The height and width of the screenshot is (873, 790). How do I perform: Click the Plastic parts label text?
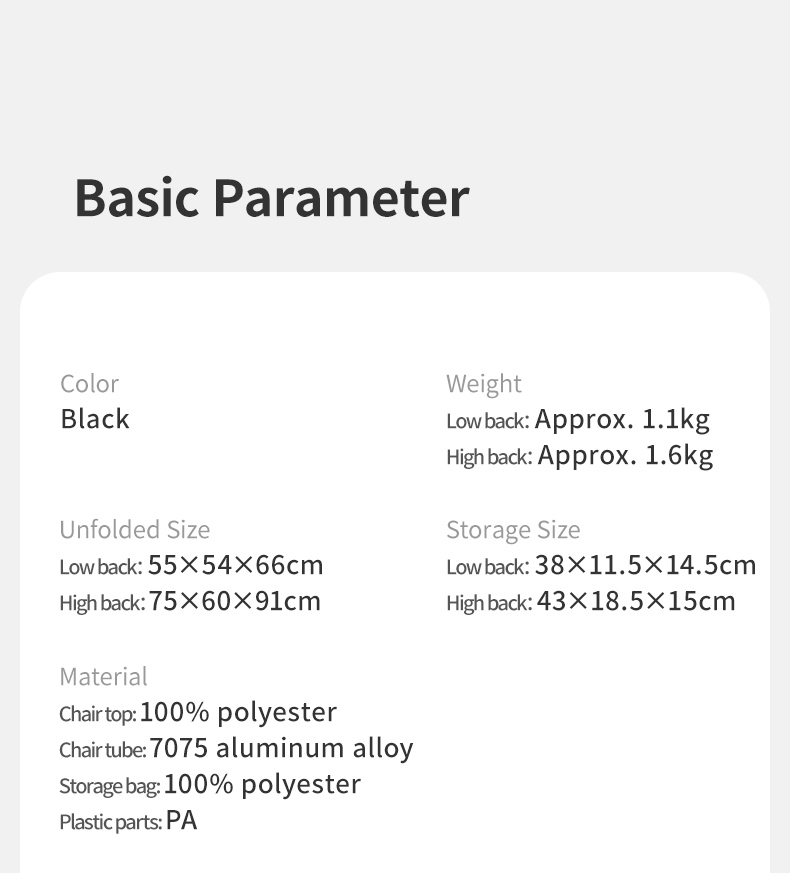point(110,822)
